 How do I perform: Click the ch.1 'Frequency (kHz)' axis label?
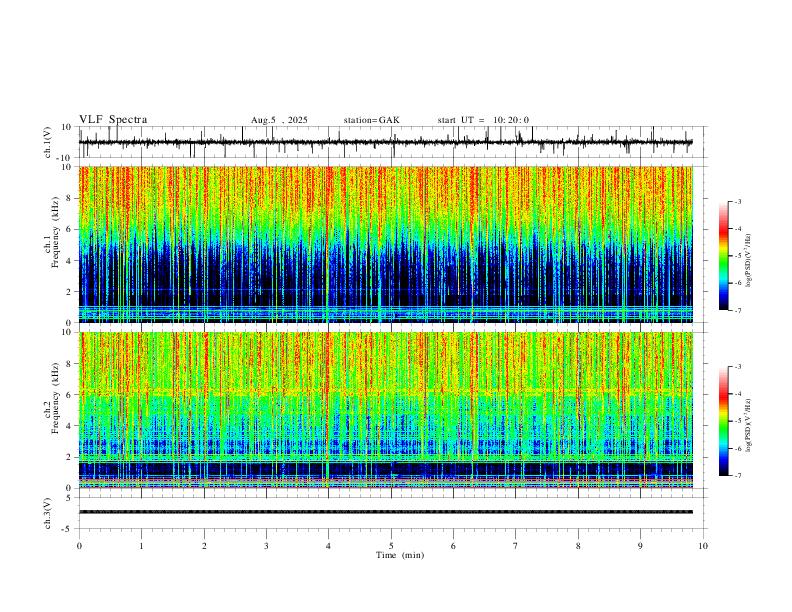[55, 234]
